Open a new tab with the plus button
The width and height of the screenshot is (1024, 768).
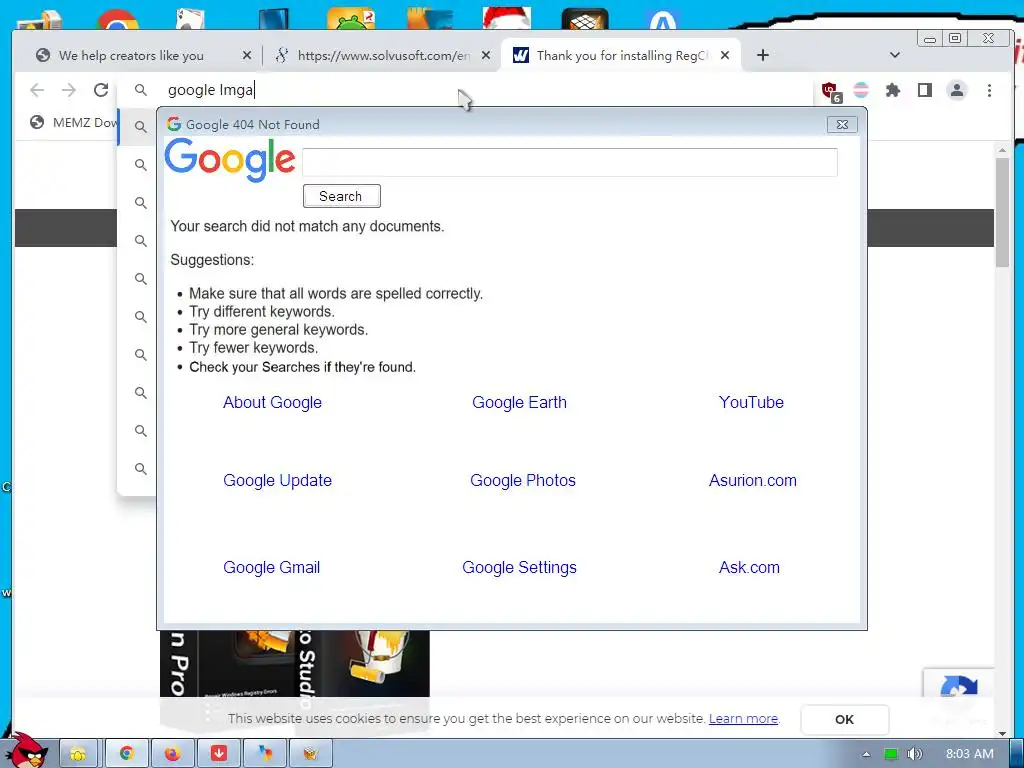click(763, 56)
